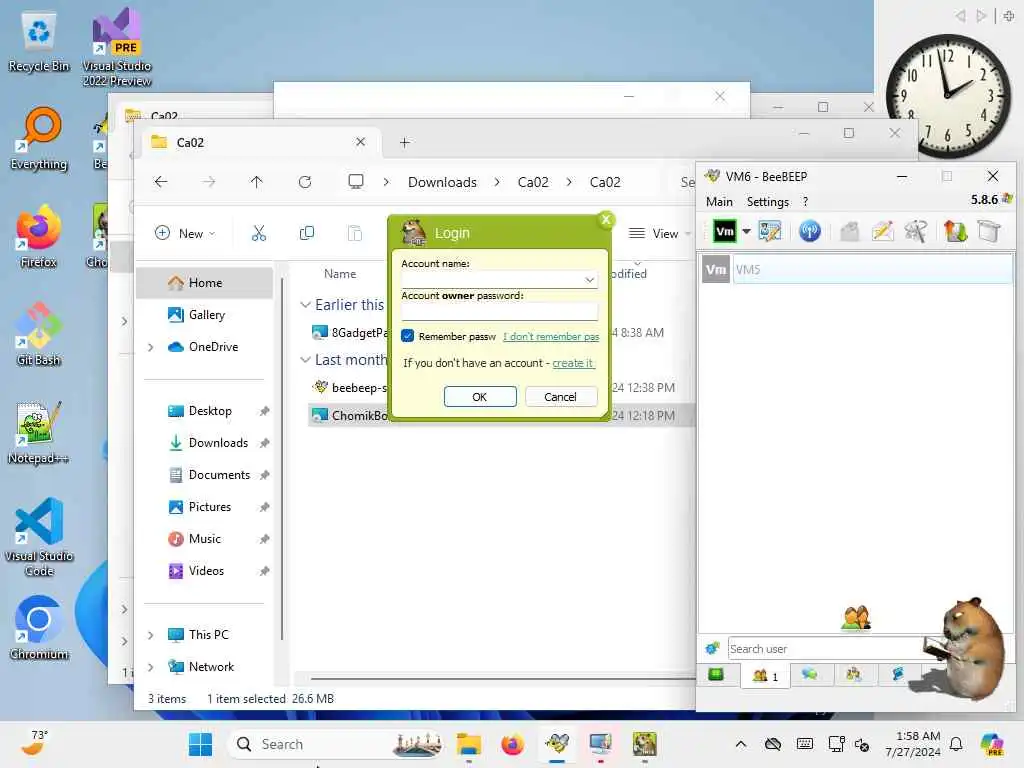
Task: Open the Main menu in BeeBEEP
Action: click(719, 202)
